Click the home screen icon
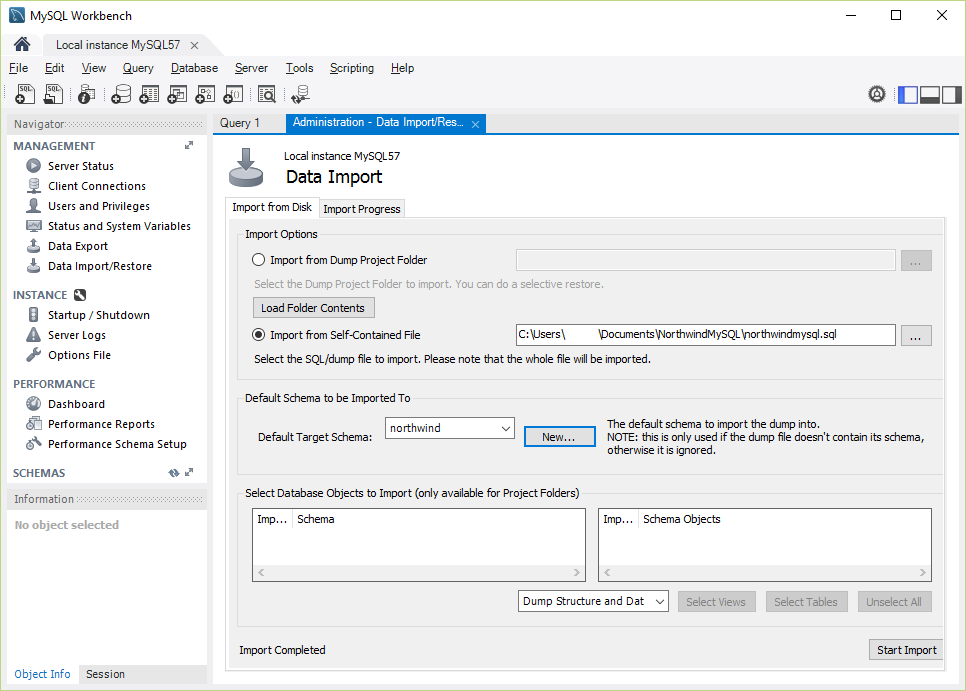966x691 pixels. [22, 44]
